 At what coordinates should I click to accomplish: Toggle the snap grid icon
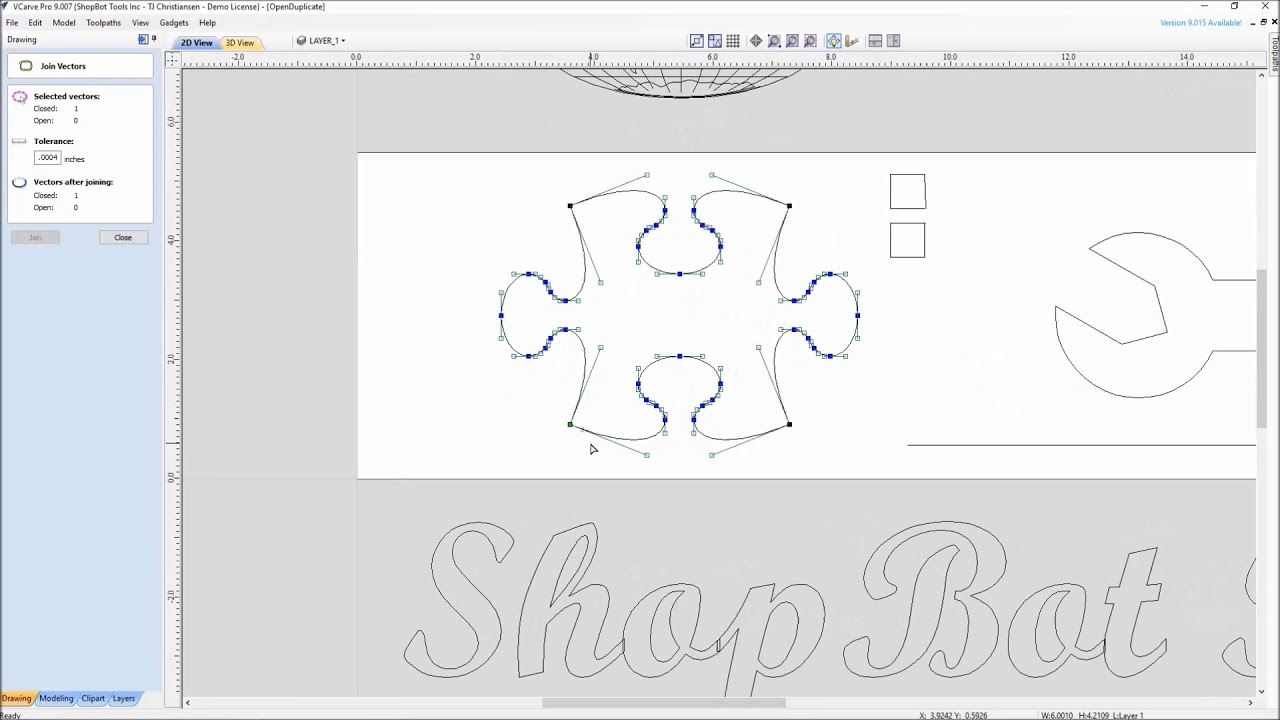coord(733,41)
